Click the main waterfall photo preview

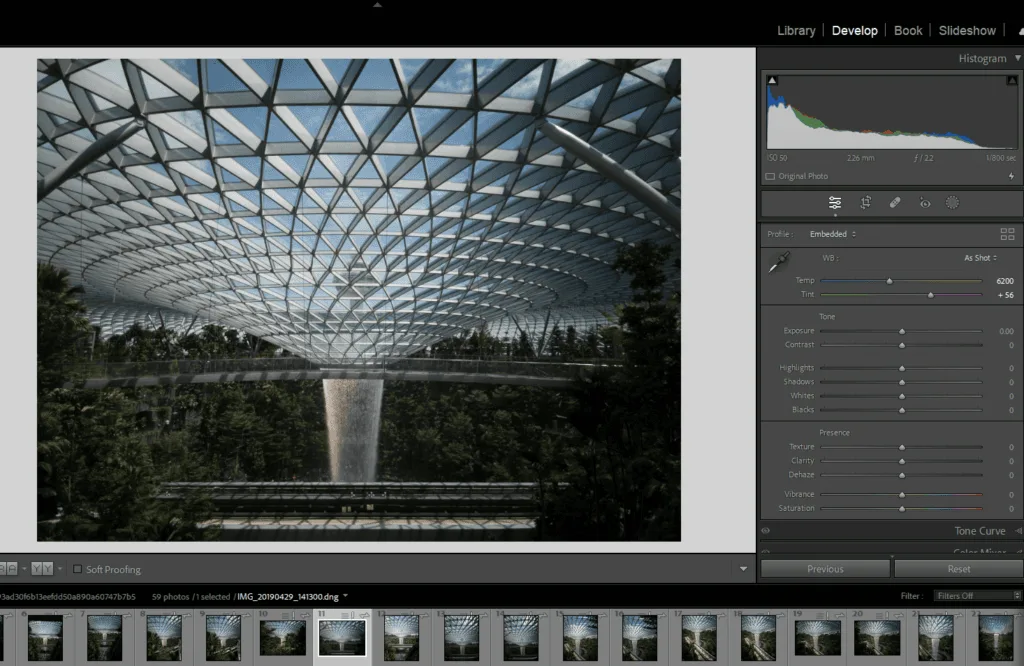(x=359, y=300)
